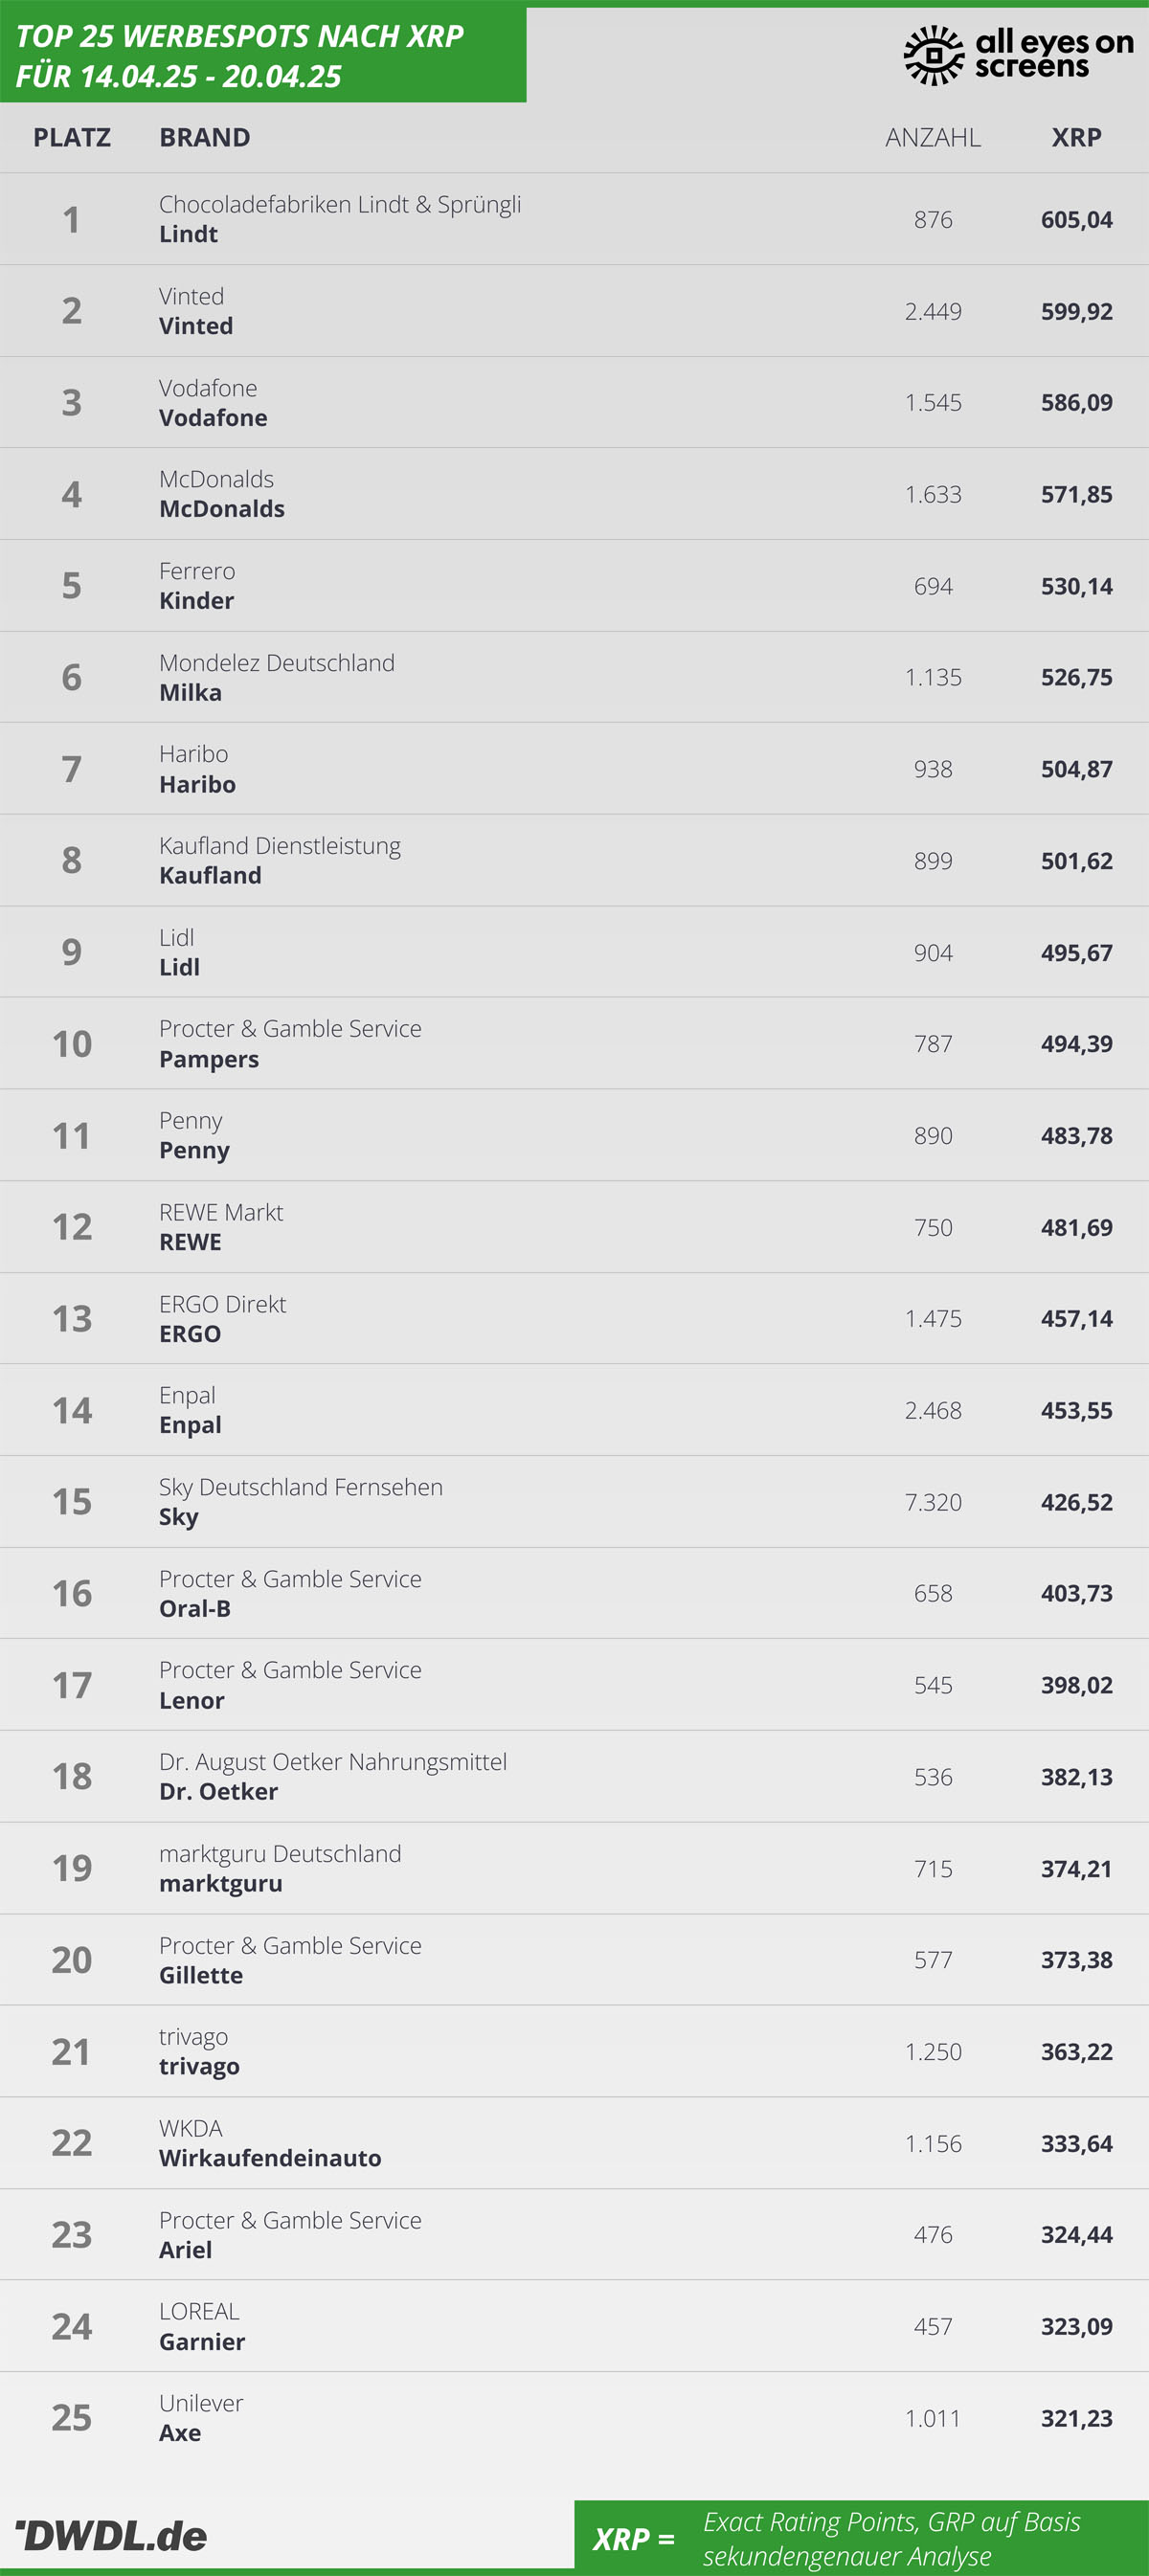Select the Enpal count 2.468
Image resolution: width=1149 pixels, height=2576 pixels.
tap(933, 1410)
